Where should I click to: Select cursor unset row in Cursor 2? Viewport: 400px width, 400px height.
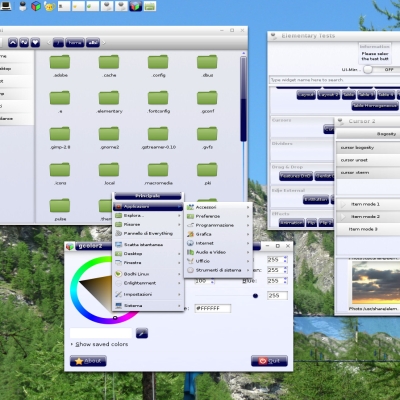tap(368, 160)
